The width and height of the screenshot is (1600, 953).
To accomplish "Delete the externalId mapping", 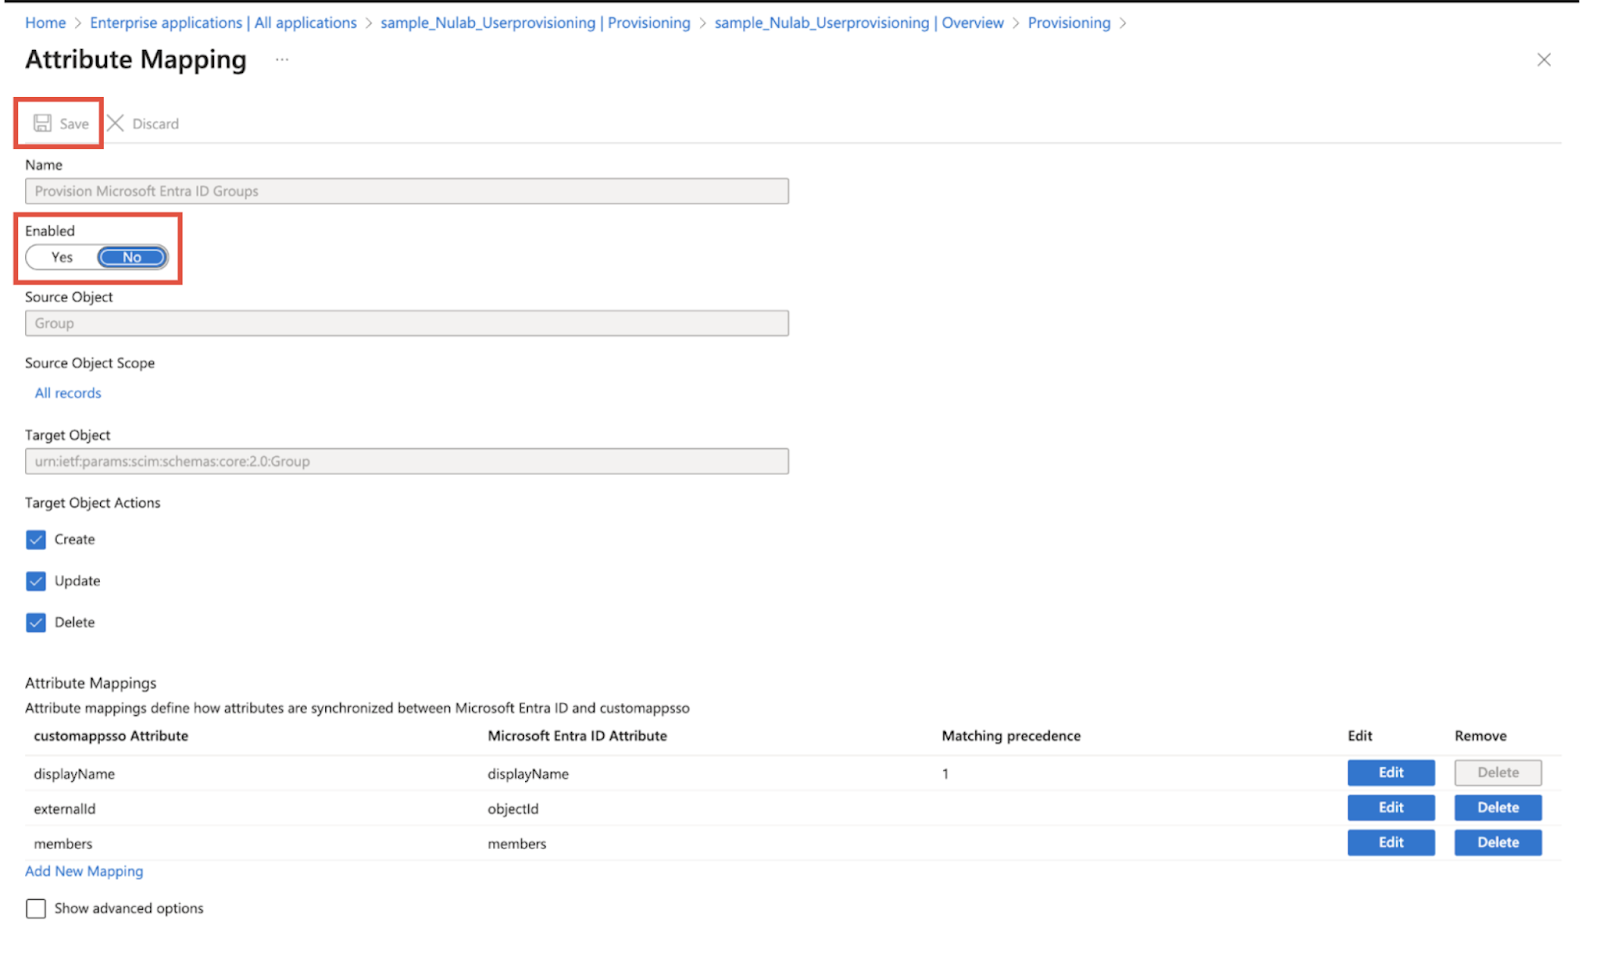I will tap(1498, 808).
